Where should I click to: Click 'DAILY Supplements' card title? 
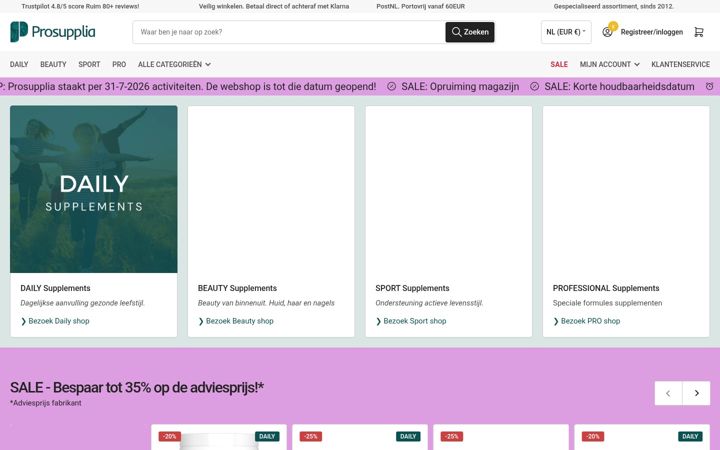pyautogui.click(x=55, y=288)
